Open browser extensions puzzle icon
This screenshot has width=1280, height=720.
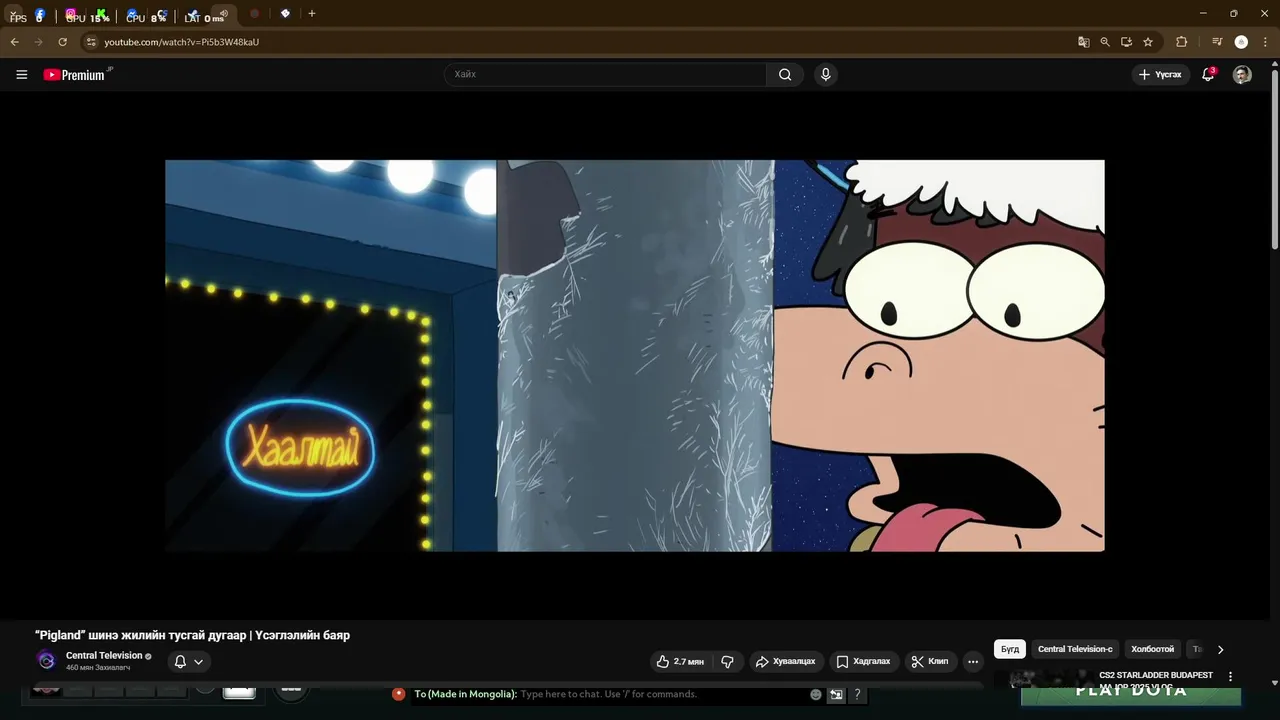[1181, 42]
